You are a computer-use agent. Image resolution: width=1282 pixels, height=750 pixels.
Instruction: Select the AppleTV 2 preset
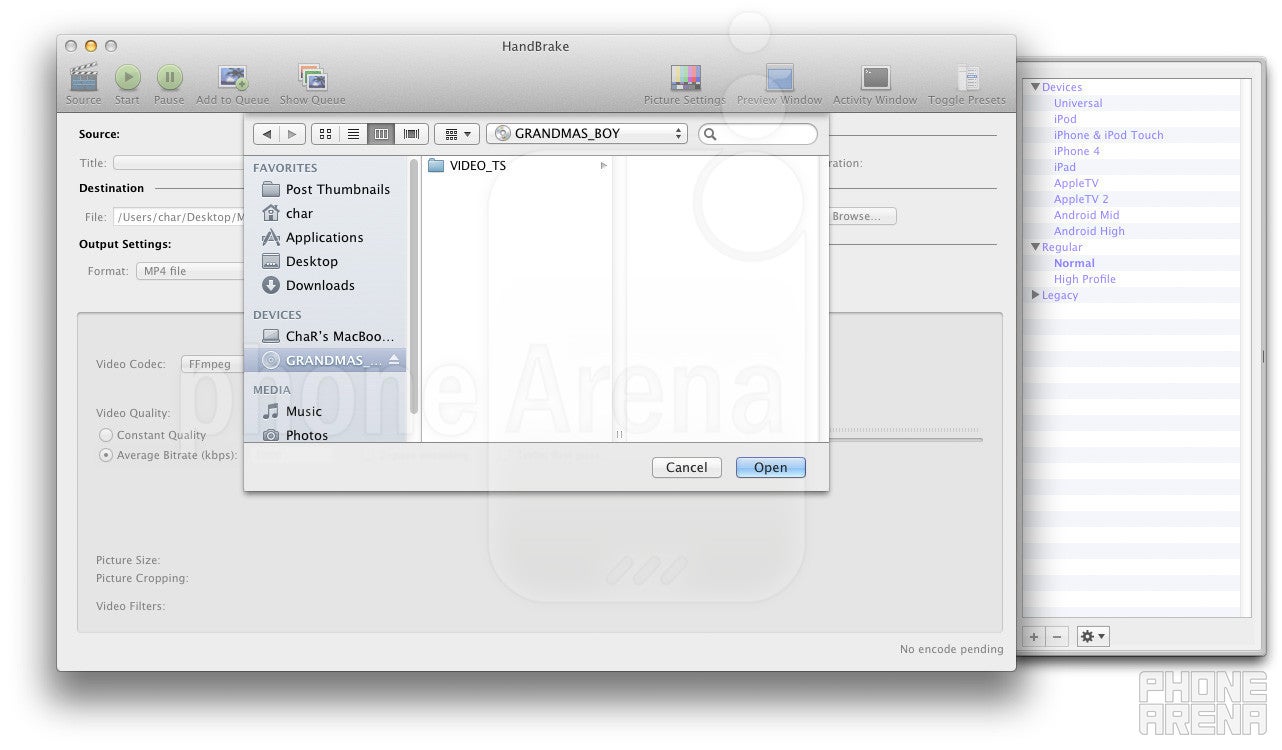pyautogui.click(x=1081, y=199)
